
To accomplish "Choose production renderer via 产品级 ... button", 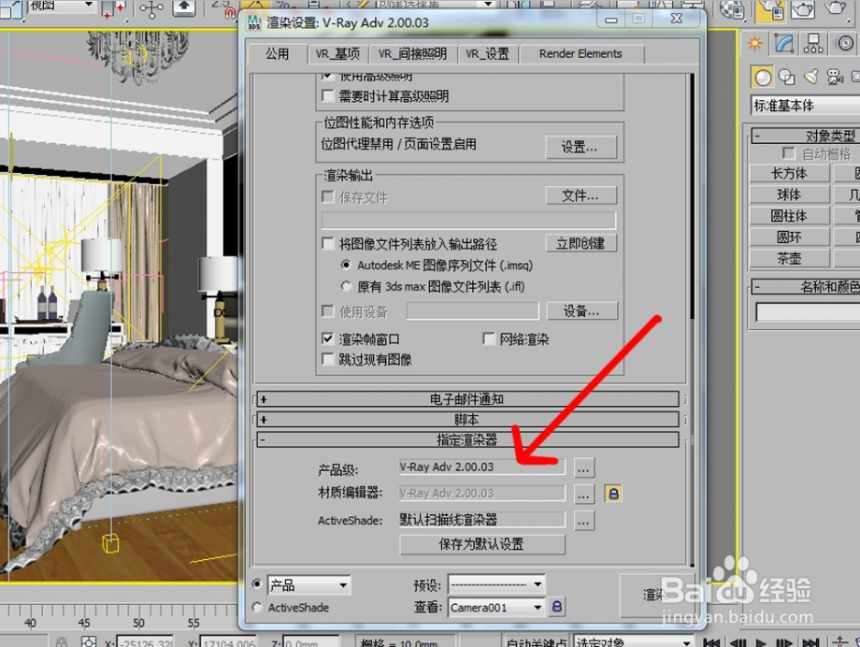I will (584, 468).
